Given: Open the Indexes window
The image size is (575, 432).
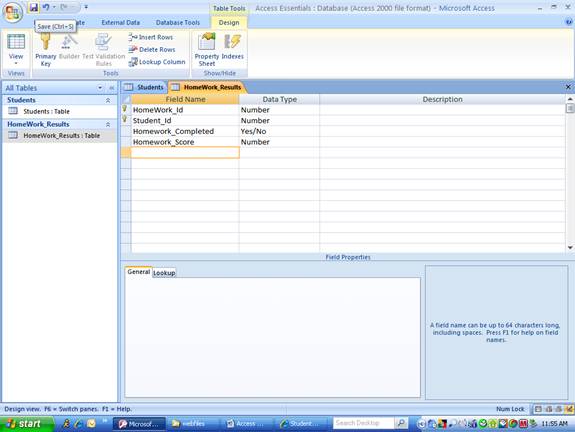Looking at the screenshot, I should pos(232,47).
